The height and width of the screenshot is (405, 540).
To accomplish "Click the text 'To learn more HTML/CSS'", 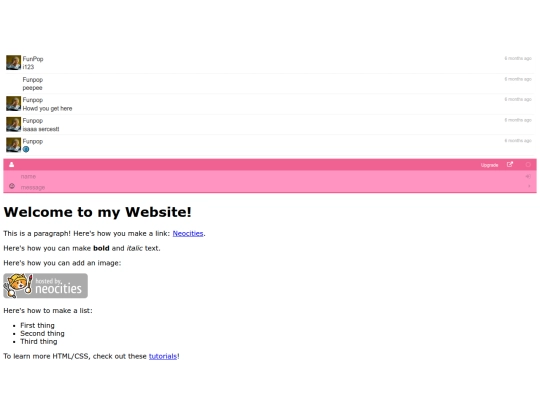I will click(x=46, y=356).
